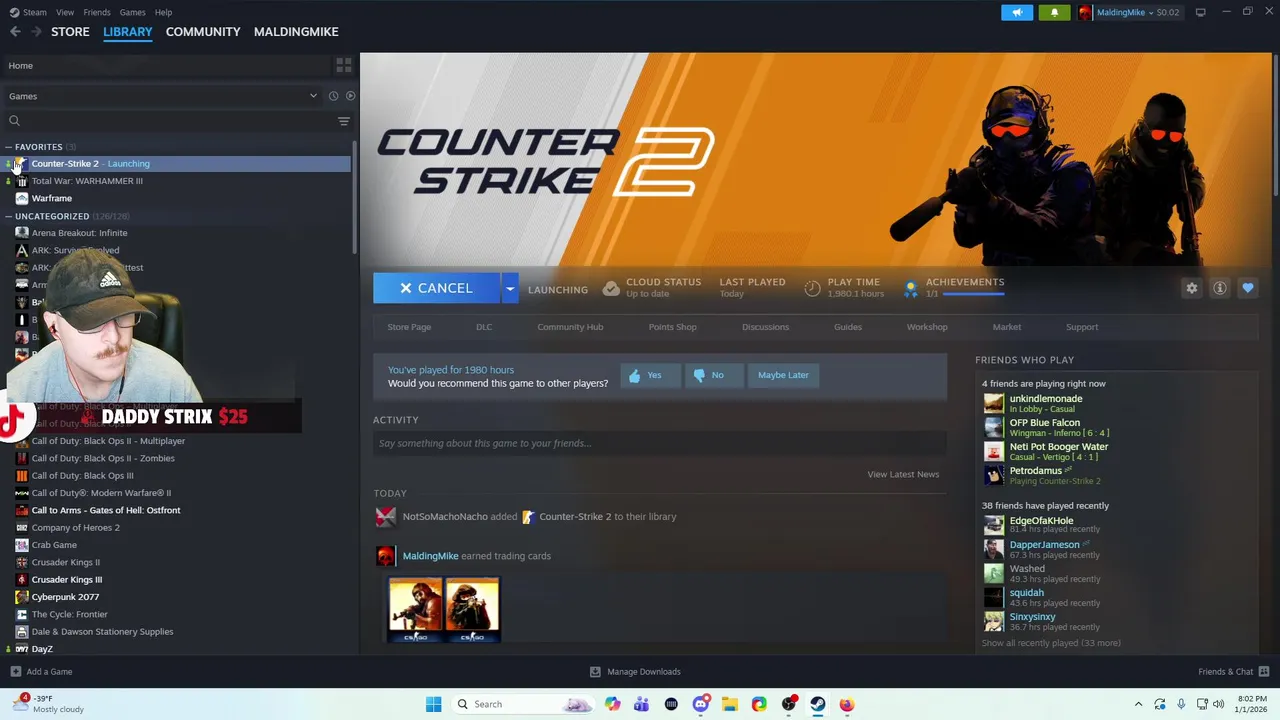This screenshot has height=720, width=1280.
Task: Toggle favorite heart icon for Counter-Strike 2
Action: pyautogui.click(x=1247, y=288)
